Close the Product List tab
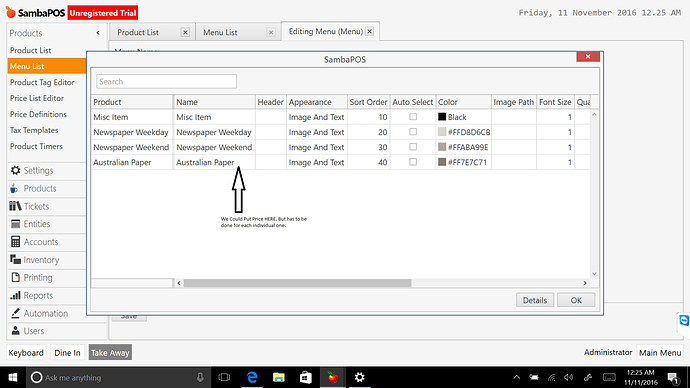Screen dimensions: 690x388 185,33
